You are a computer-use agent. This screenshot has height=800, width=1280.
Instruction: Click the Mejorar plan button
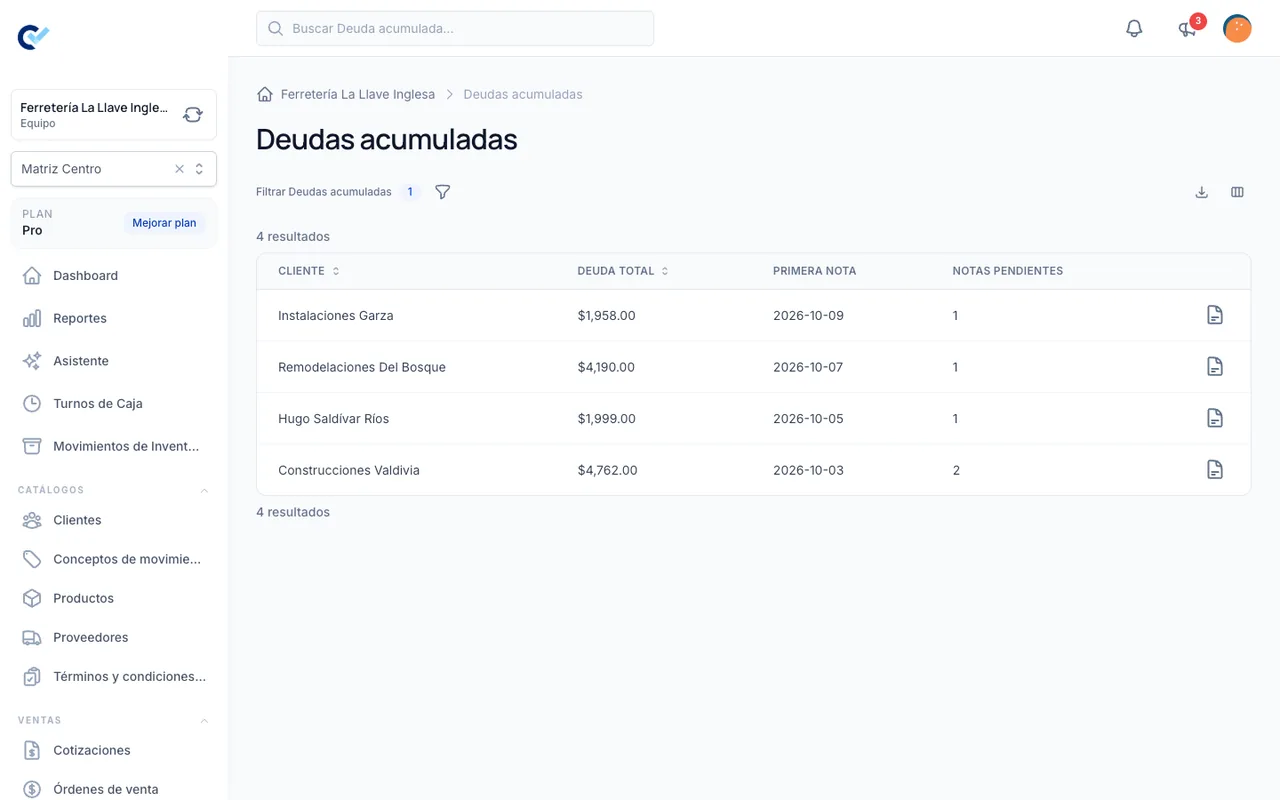[164, 223]
